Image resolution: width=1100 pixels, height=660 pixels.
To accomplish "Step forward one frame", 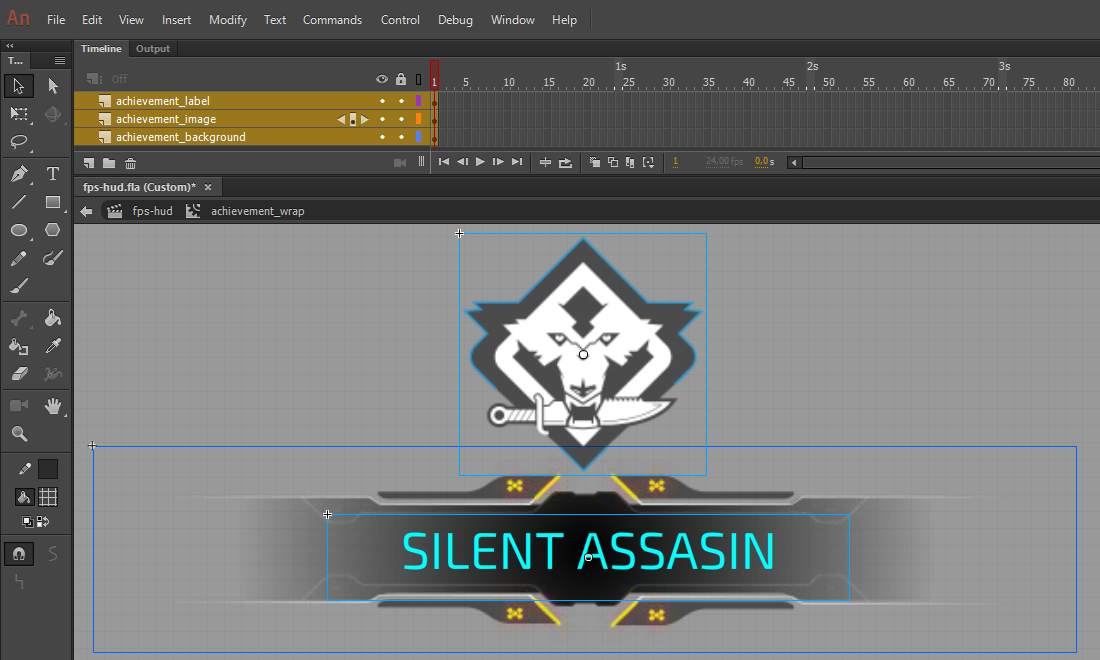I will pyautogui.click(x=498, y=162).
